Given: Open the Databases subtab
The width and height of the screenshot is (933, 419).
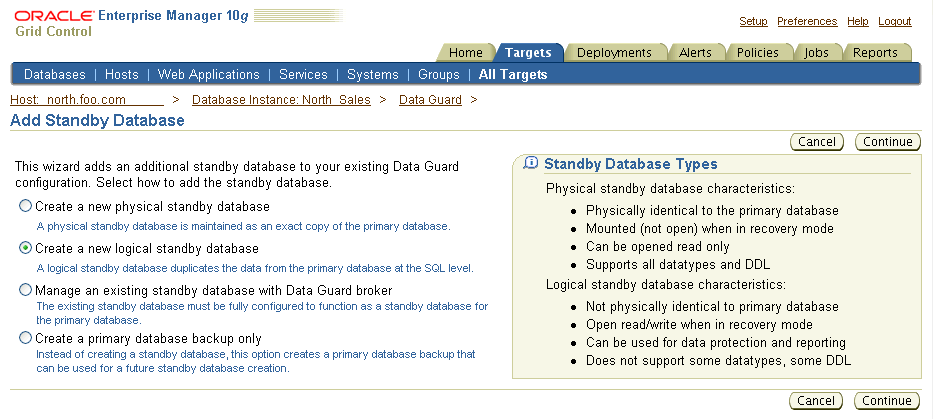Looking at the screenshot, I should pyautogui.click(x=54, y=75).
